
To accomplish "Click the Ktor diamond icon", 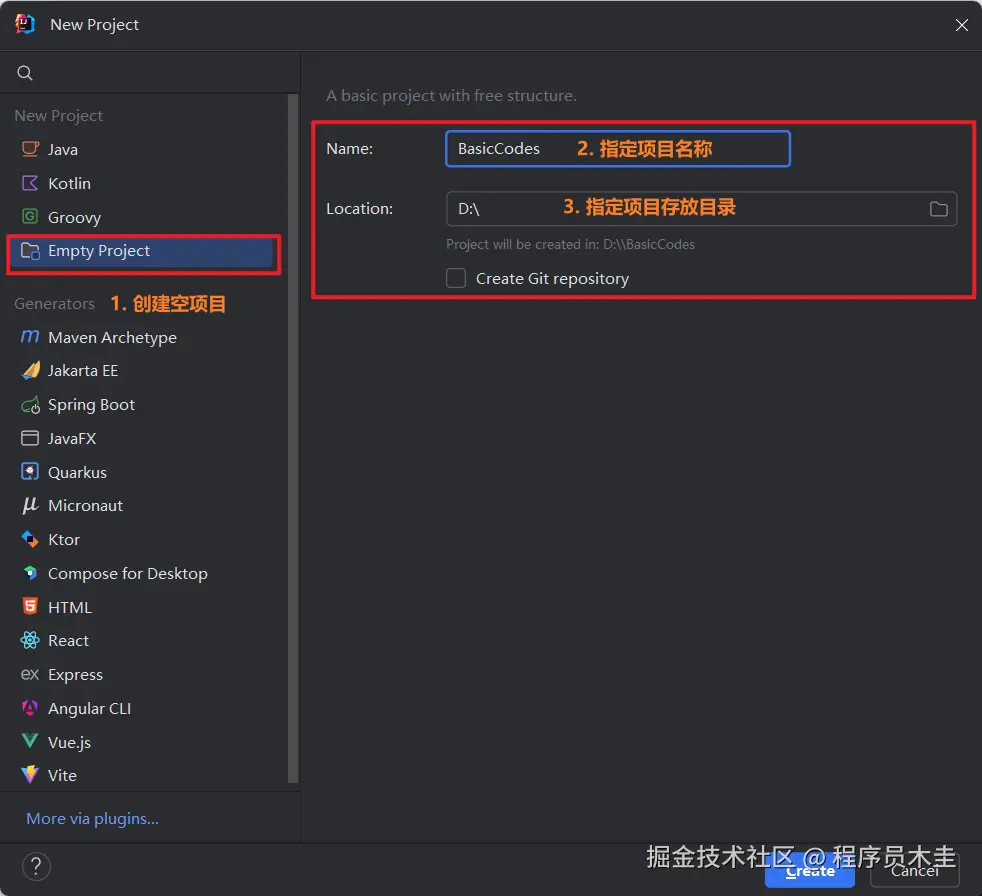I will (30, 539).
